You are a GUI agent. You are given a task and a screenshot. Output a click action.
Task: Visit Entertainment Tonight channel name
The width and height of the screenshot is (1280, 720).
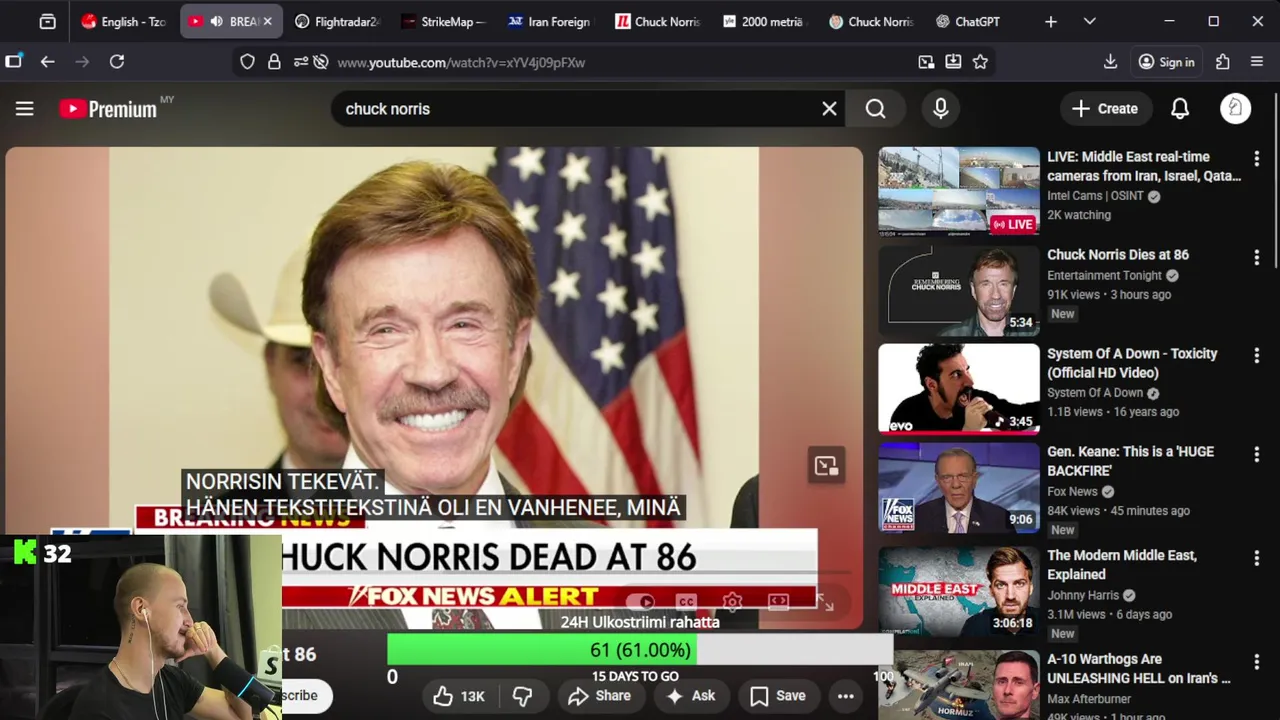coord(1105,276)
